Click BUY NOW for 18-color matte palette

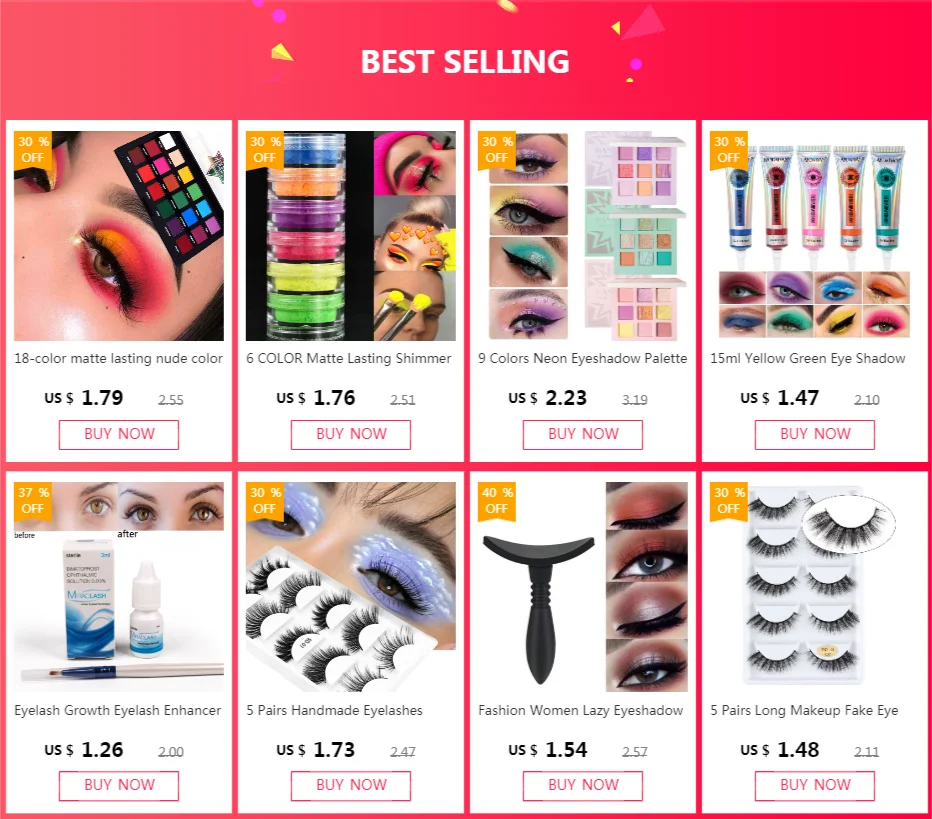118,434
